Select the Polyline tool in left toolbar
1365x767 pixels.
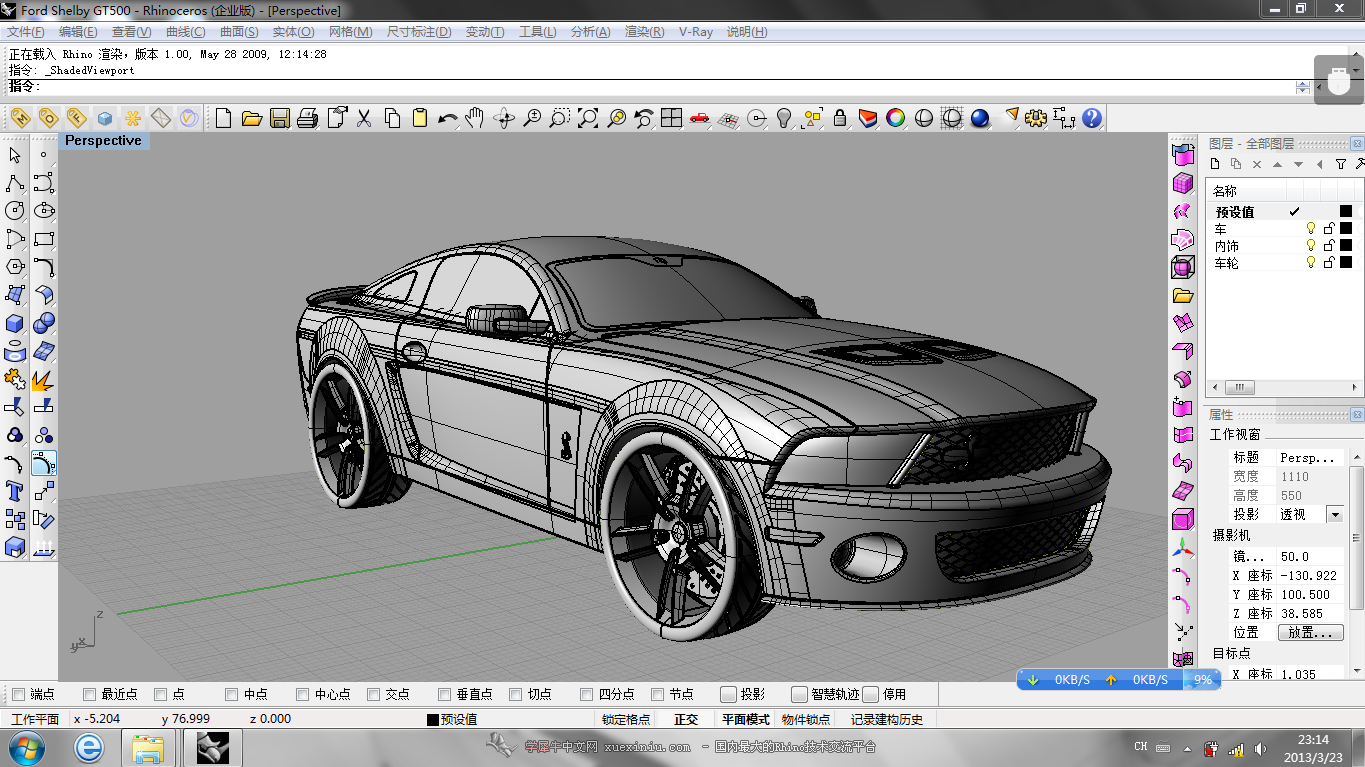click(x=15, y=183)
